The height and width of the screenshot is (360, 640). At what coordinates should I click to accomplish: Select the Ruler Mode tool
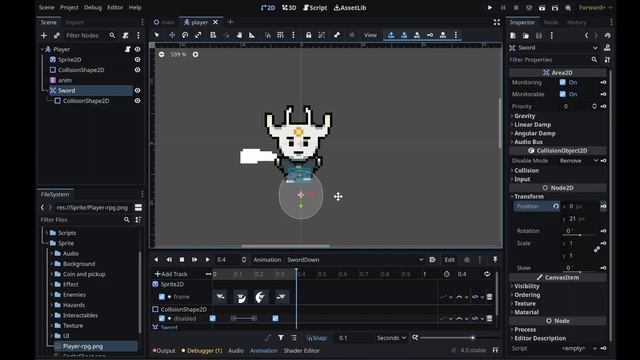(252, 35)
